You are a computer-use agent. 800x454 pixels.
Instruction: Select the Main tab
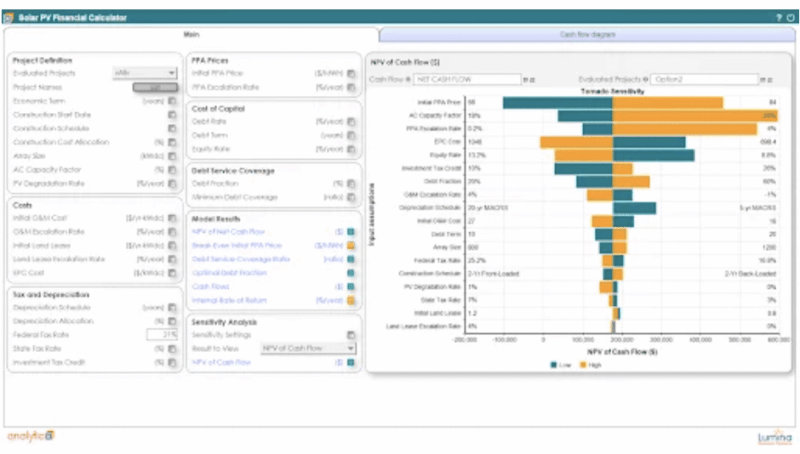tap(191, 34)
